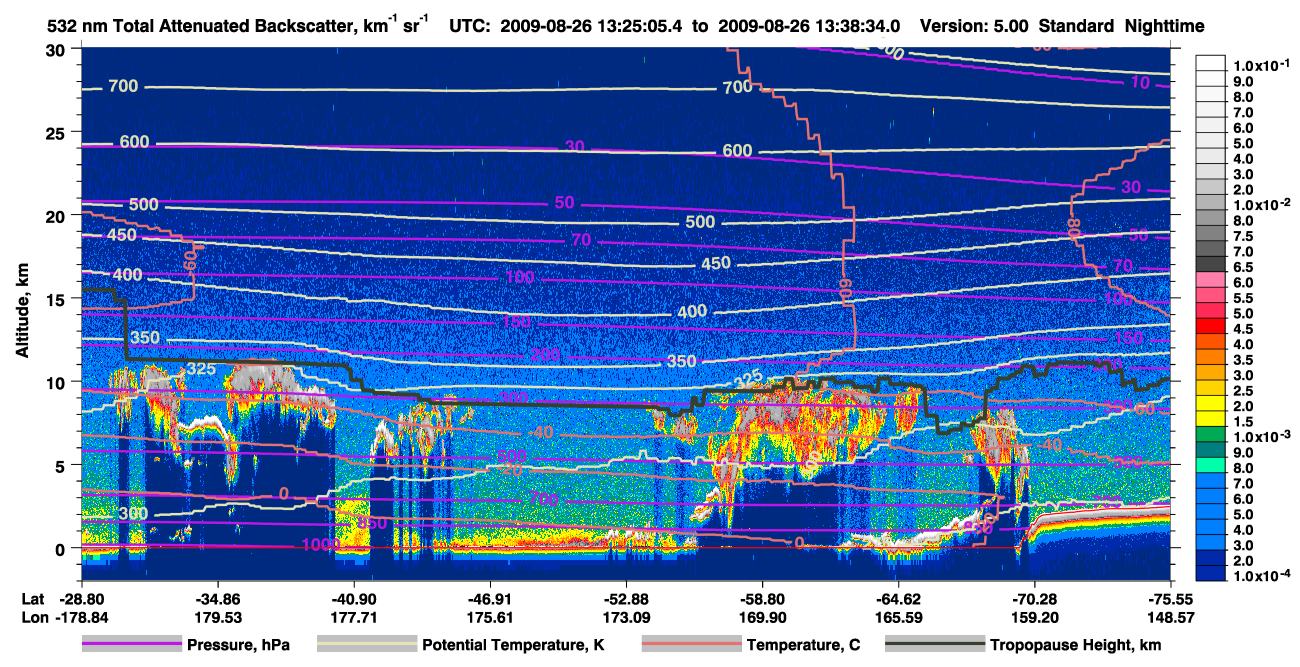Click the colorbar label '1.0x10-2'
1300x667 pixels.
(1261, 204)
